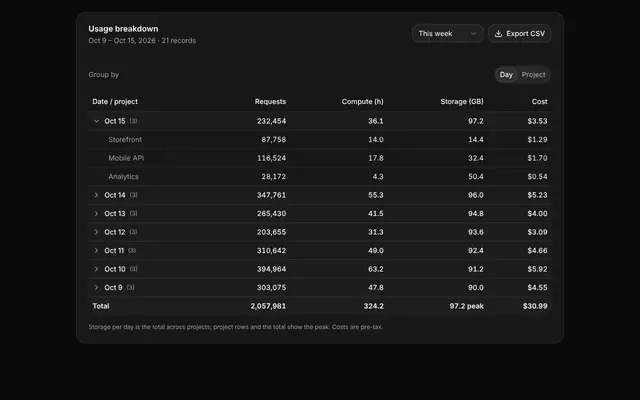Click the $5.92 cost for Oct 10
Viewport: 640px width, 400px height.
537,269
